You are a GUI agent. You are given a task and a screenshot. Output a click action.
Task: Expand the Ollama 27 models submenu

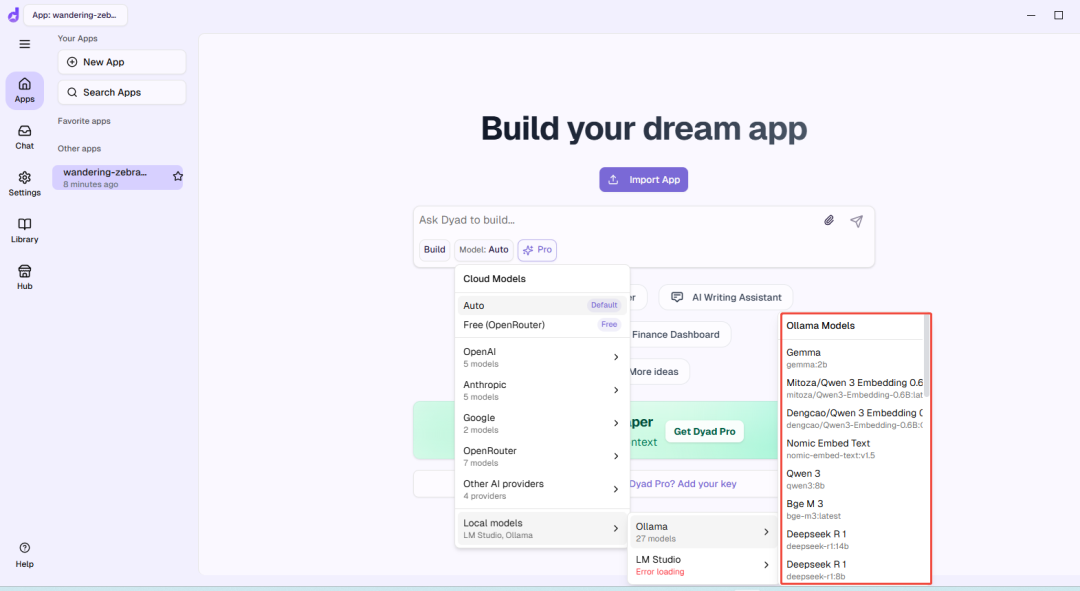click(x=703, y=532)
